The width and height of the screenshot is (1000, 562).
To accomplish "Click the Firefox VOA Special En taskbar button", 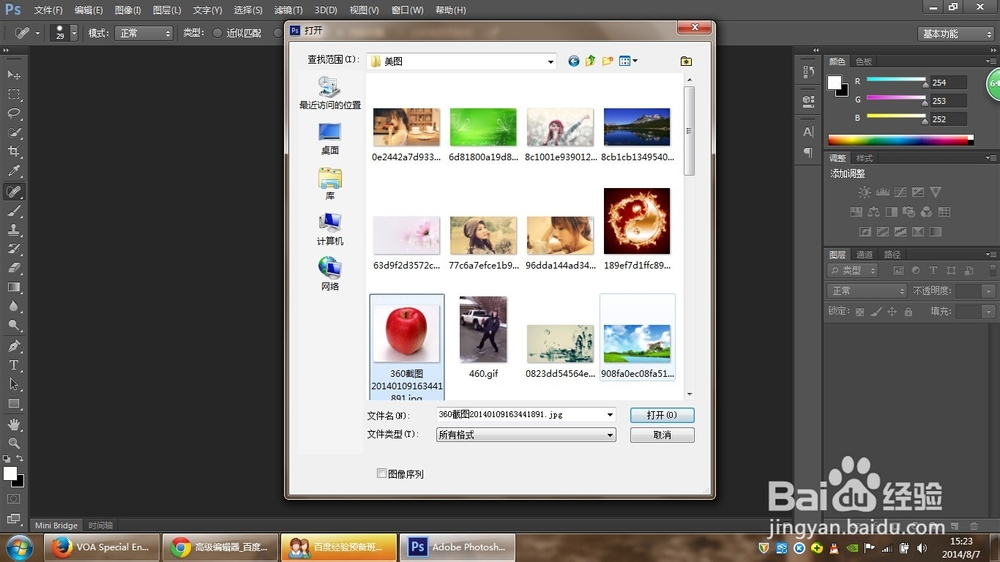I will 101,547.
